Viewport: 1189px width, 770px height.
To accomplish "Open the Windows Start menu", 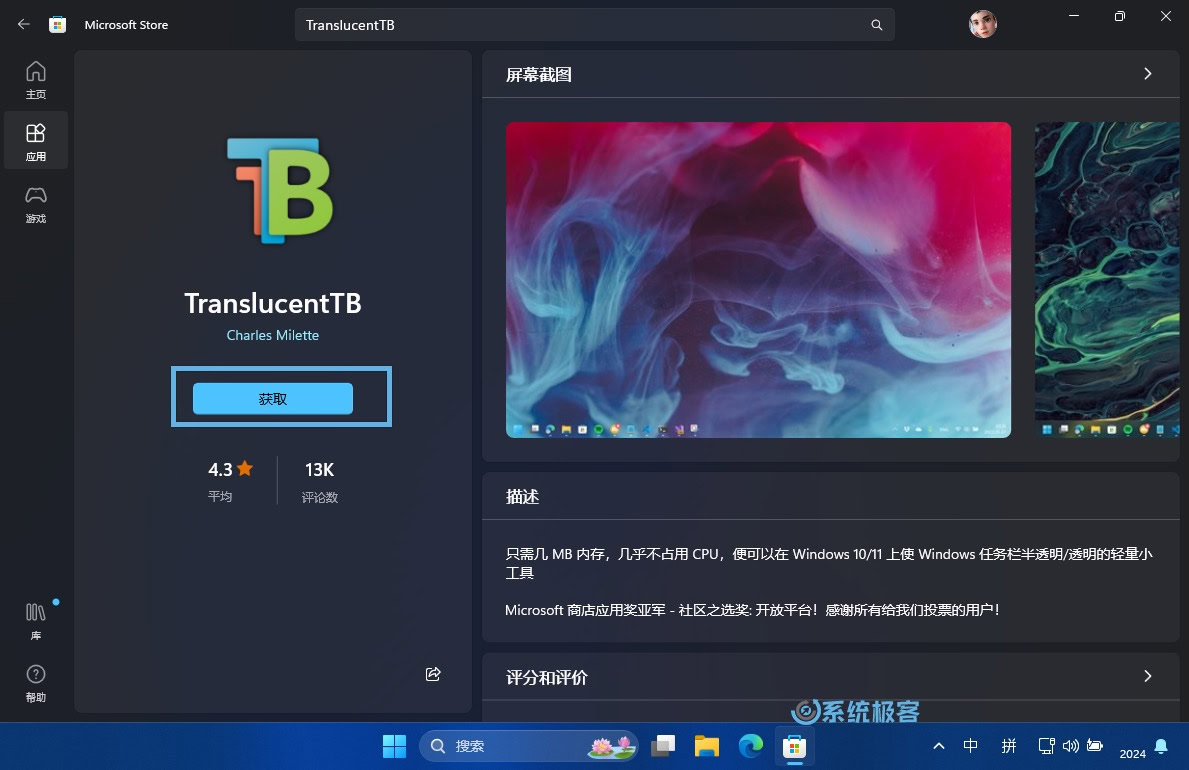I will [x=394, y=746].
